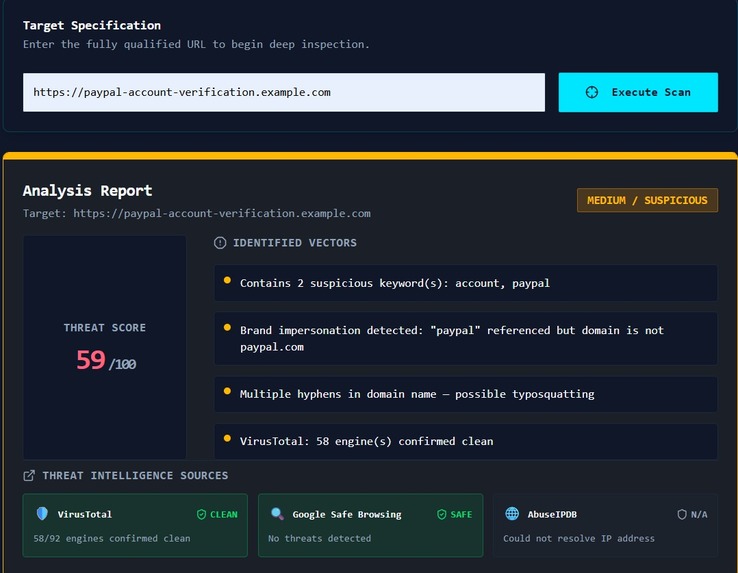Click the bullet for Brand impersonation vector
The height and width of the screenshot is (573, 738).
point(227,327)
